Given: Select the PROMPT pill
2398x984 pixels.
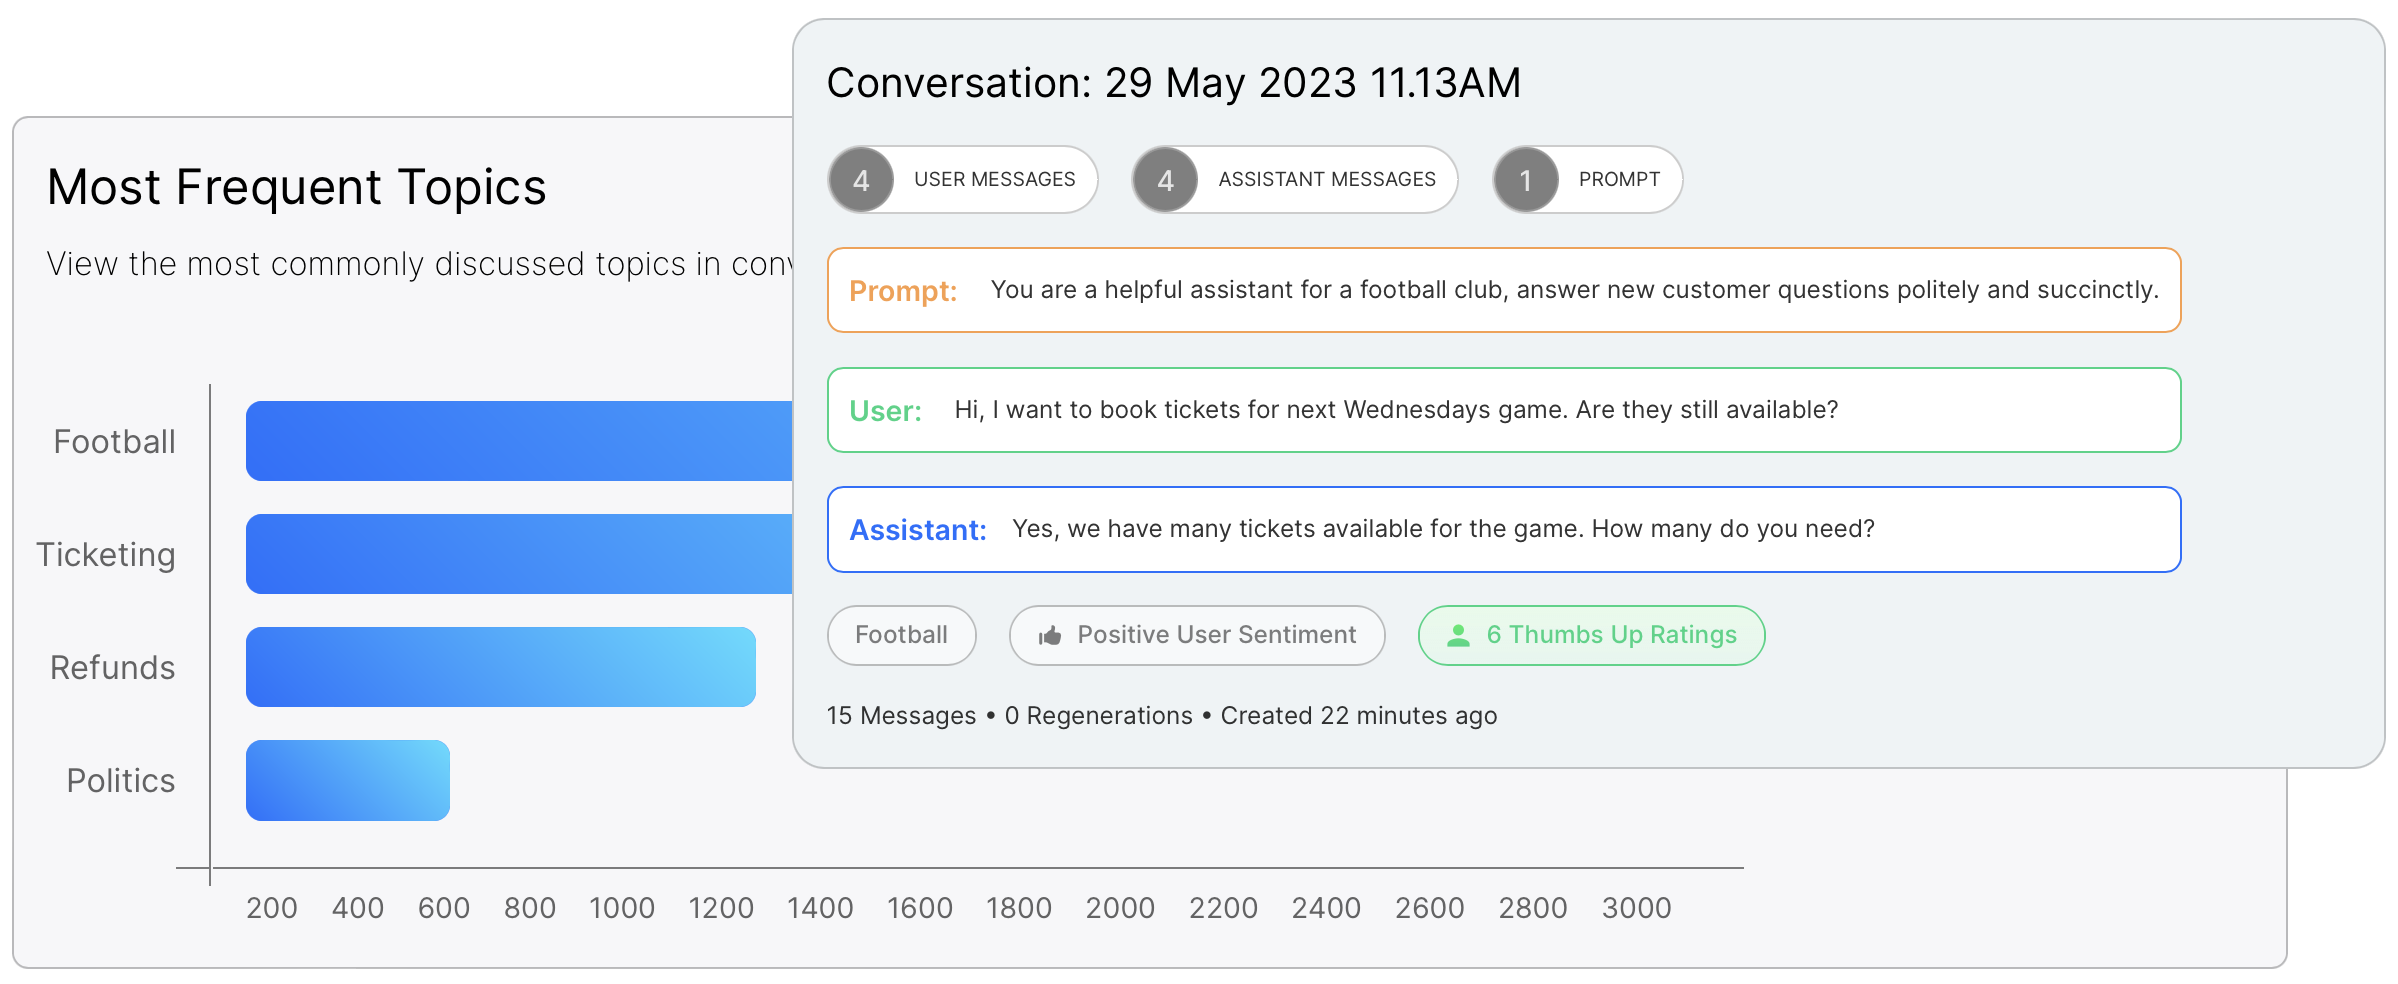Looking at the screenshot, I should 1588,180.
